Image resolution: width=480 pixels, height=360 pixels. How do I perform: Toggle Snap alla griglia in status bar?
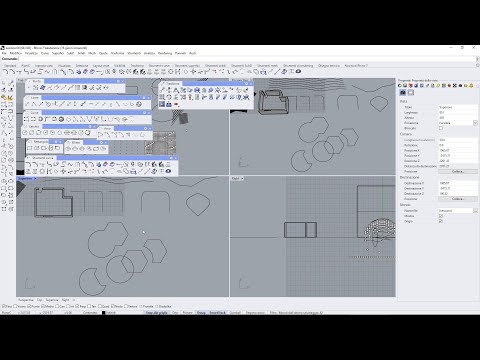tap(157, 313)
